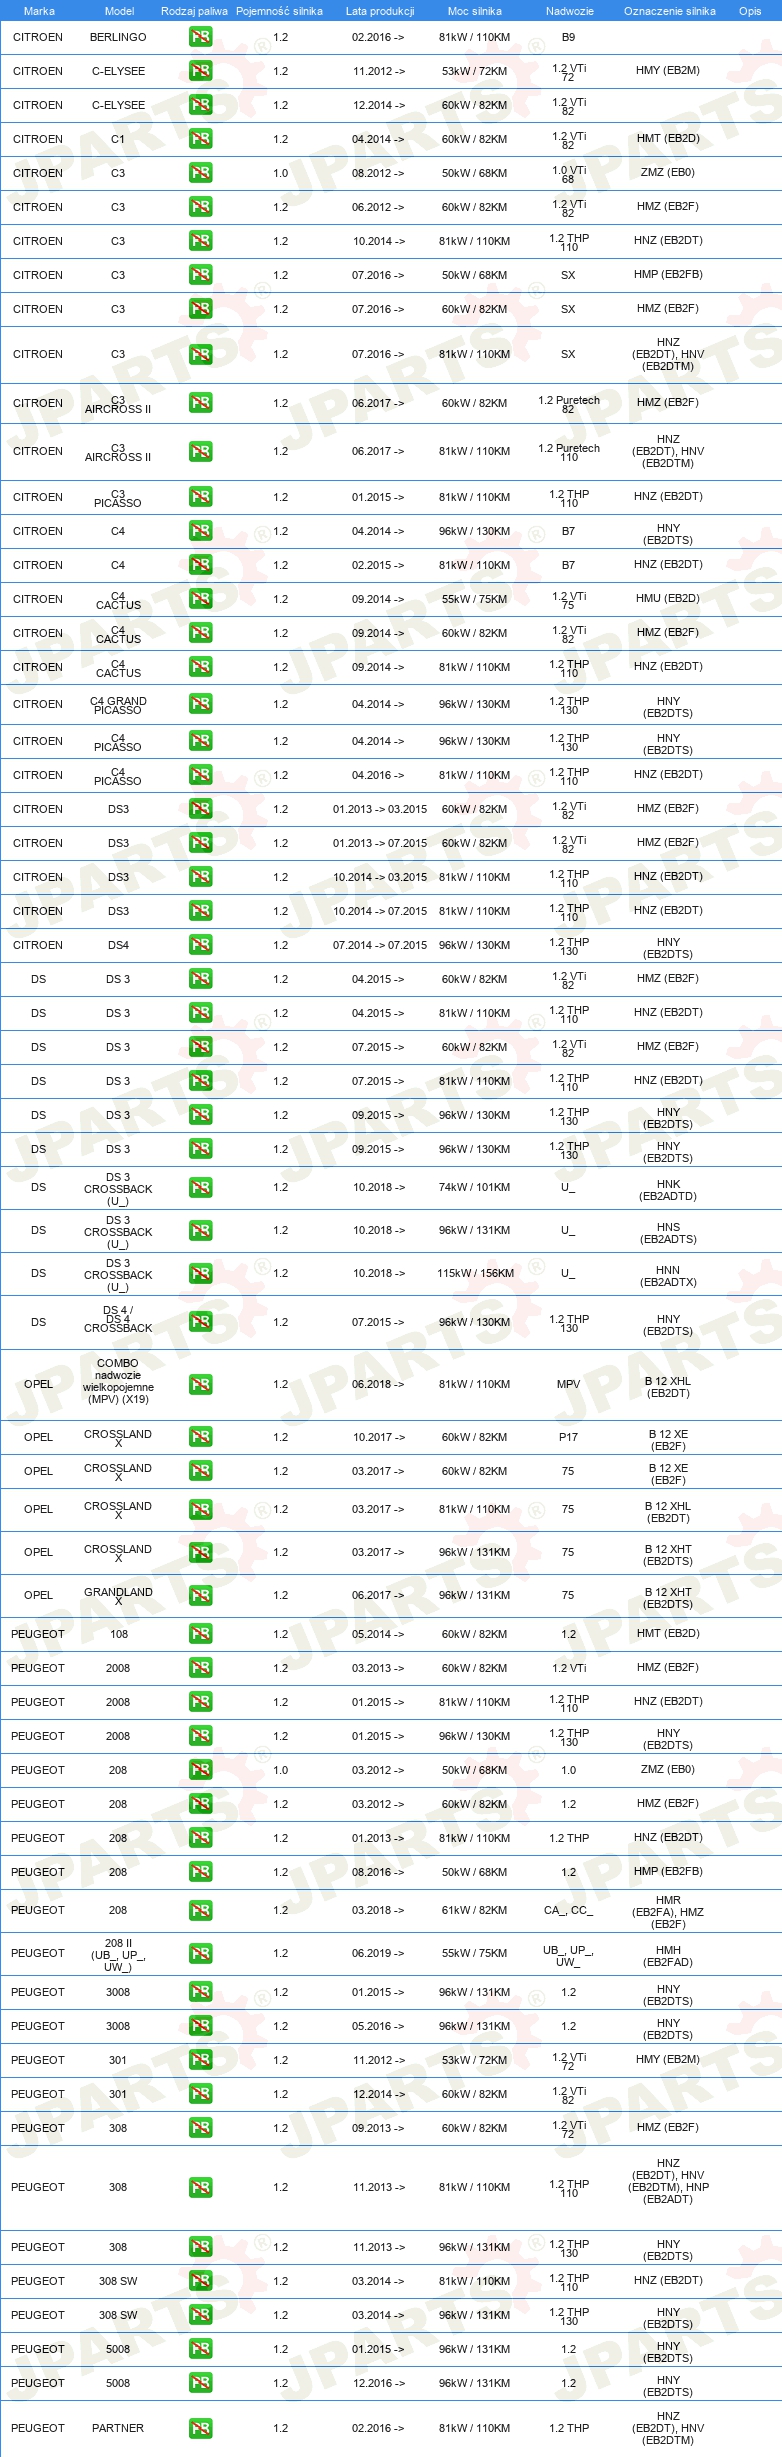Click the Moc silnika column header
This screenshot has width=782, height=2457.
475,11
